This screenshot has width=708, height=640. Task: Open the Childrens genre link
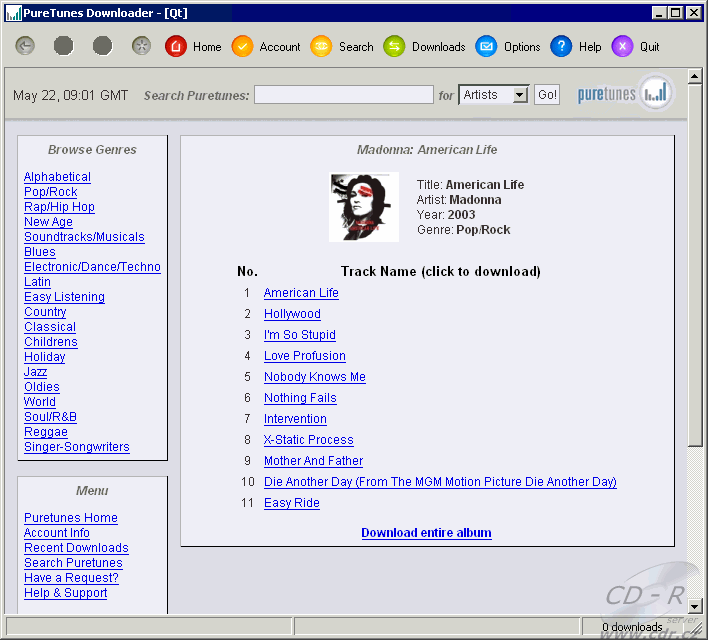[51, 341]
